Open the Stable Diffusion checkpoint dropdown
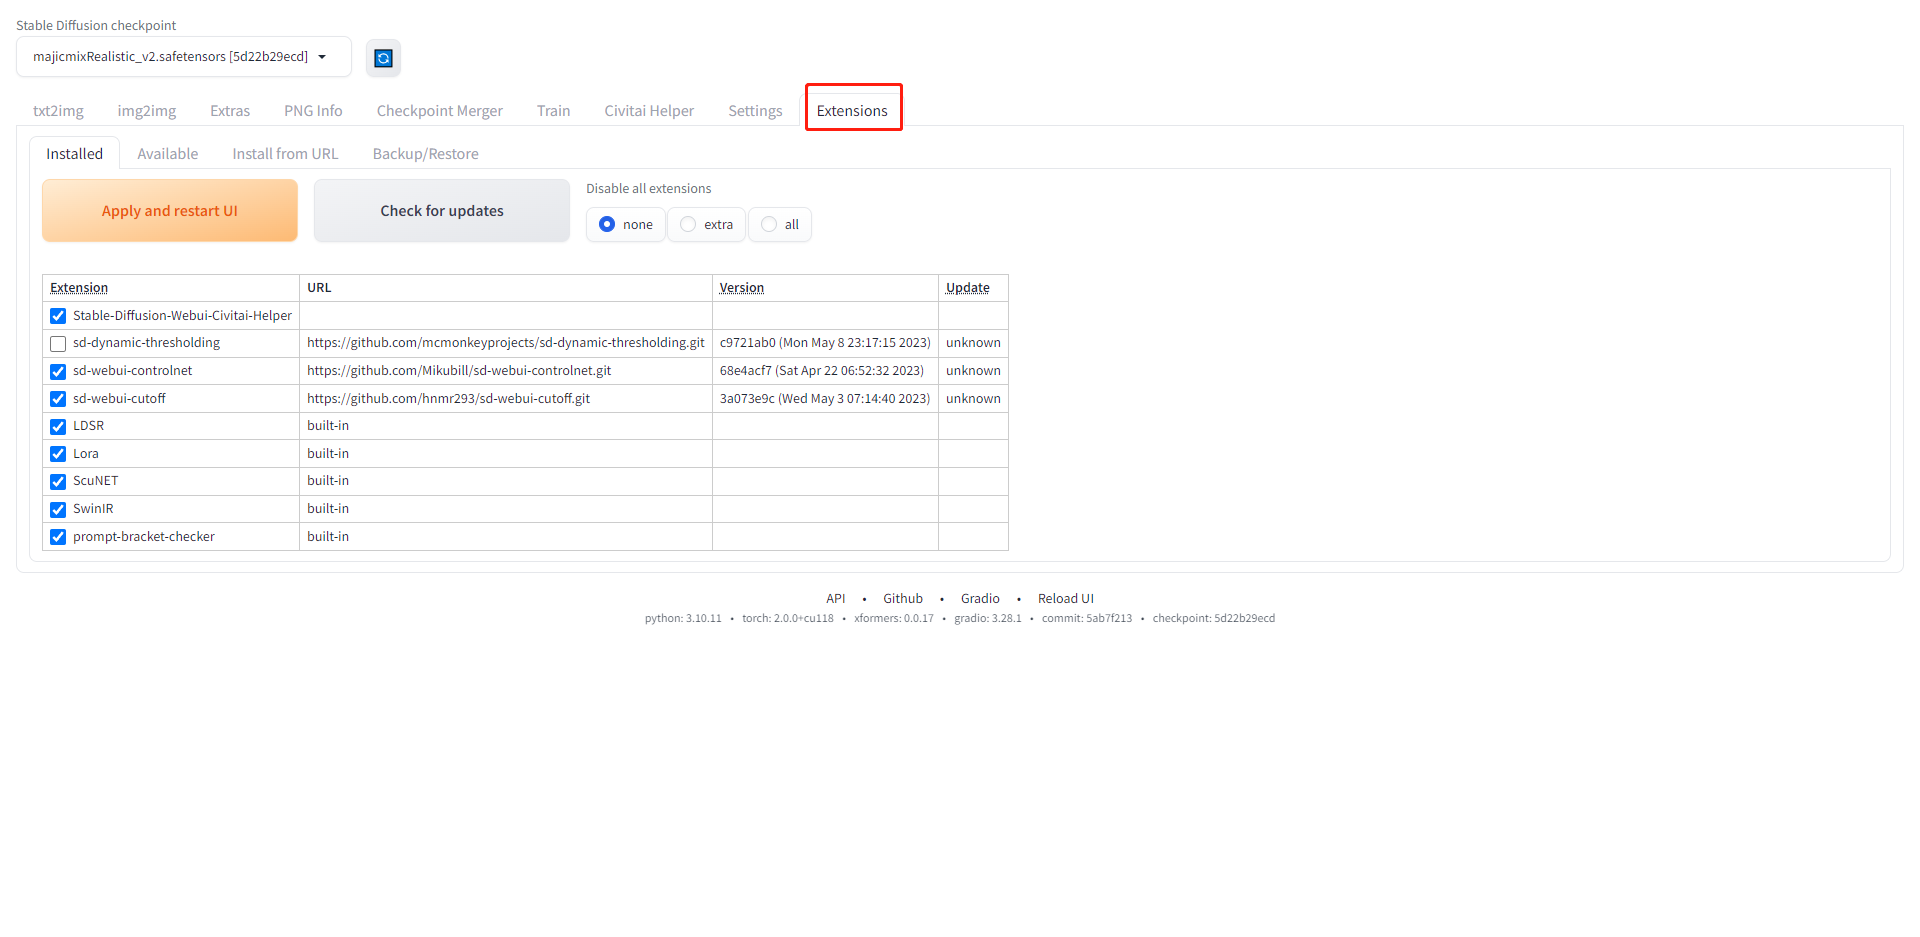This screenshot has width=1920, height=937. (x=183, y=57)
